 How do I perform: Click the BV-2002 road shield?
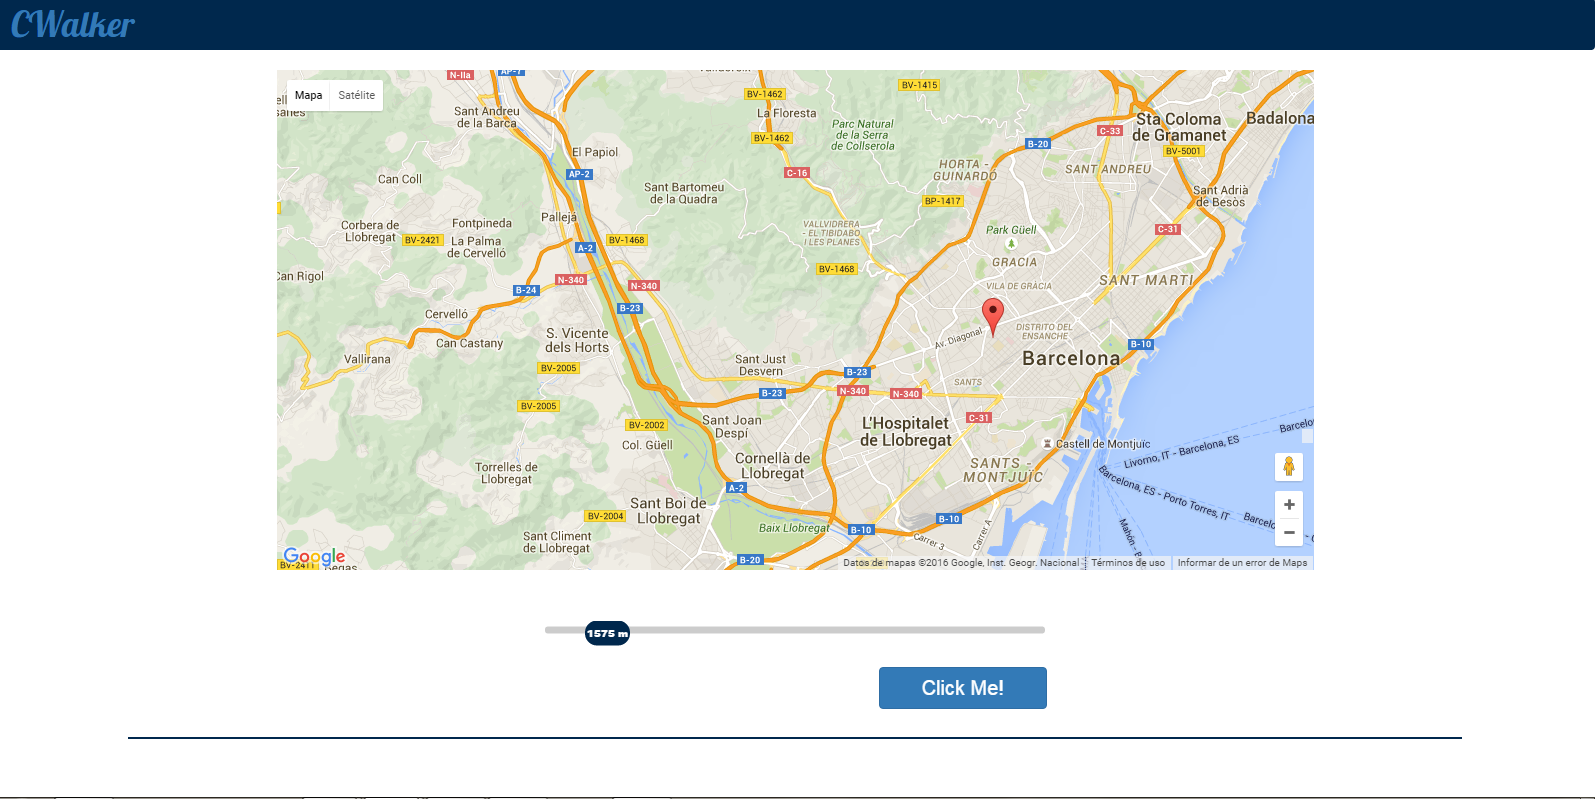tap(646, 425)
